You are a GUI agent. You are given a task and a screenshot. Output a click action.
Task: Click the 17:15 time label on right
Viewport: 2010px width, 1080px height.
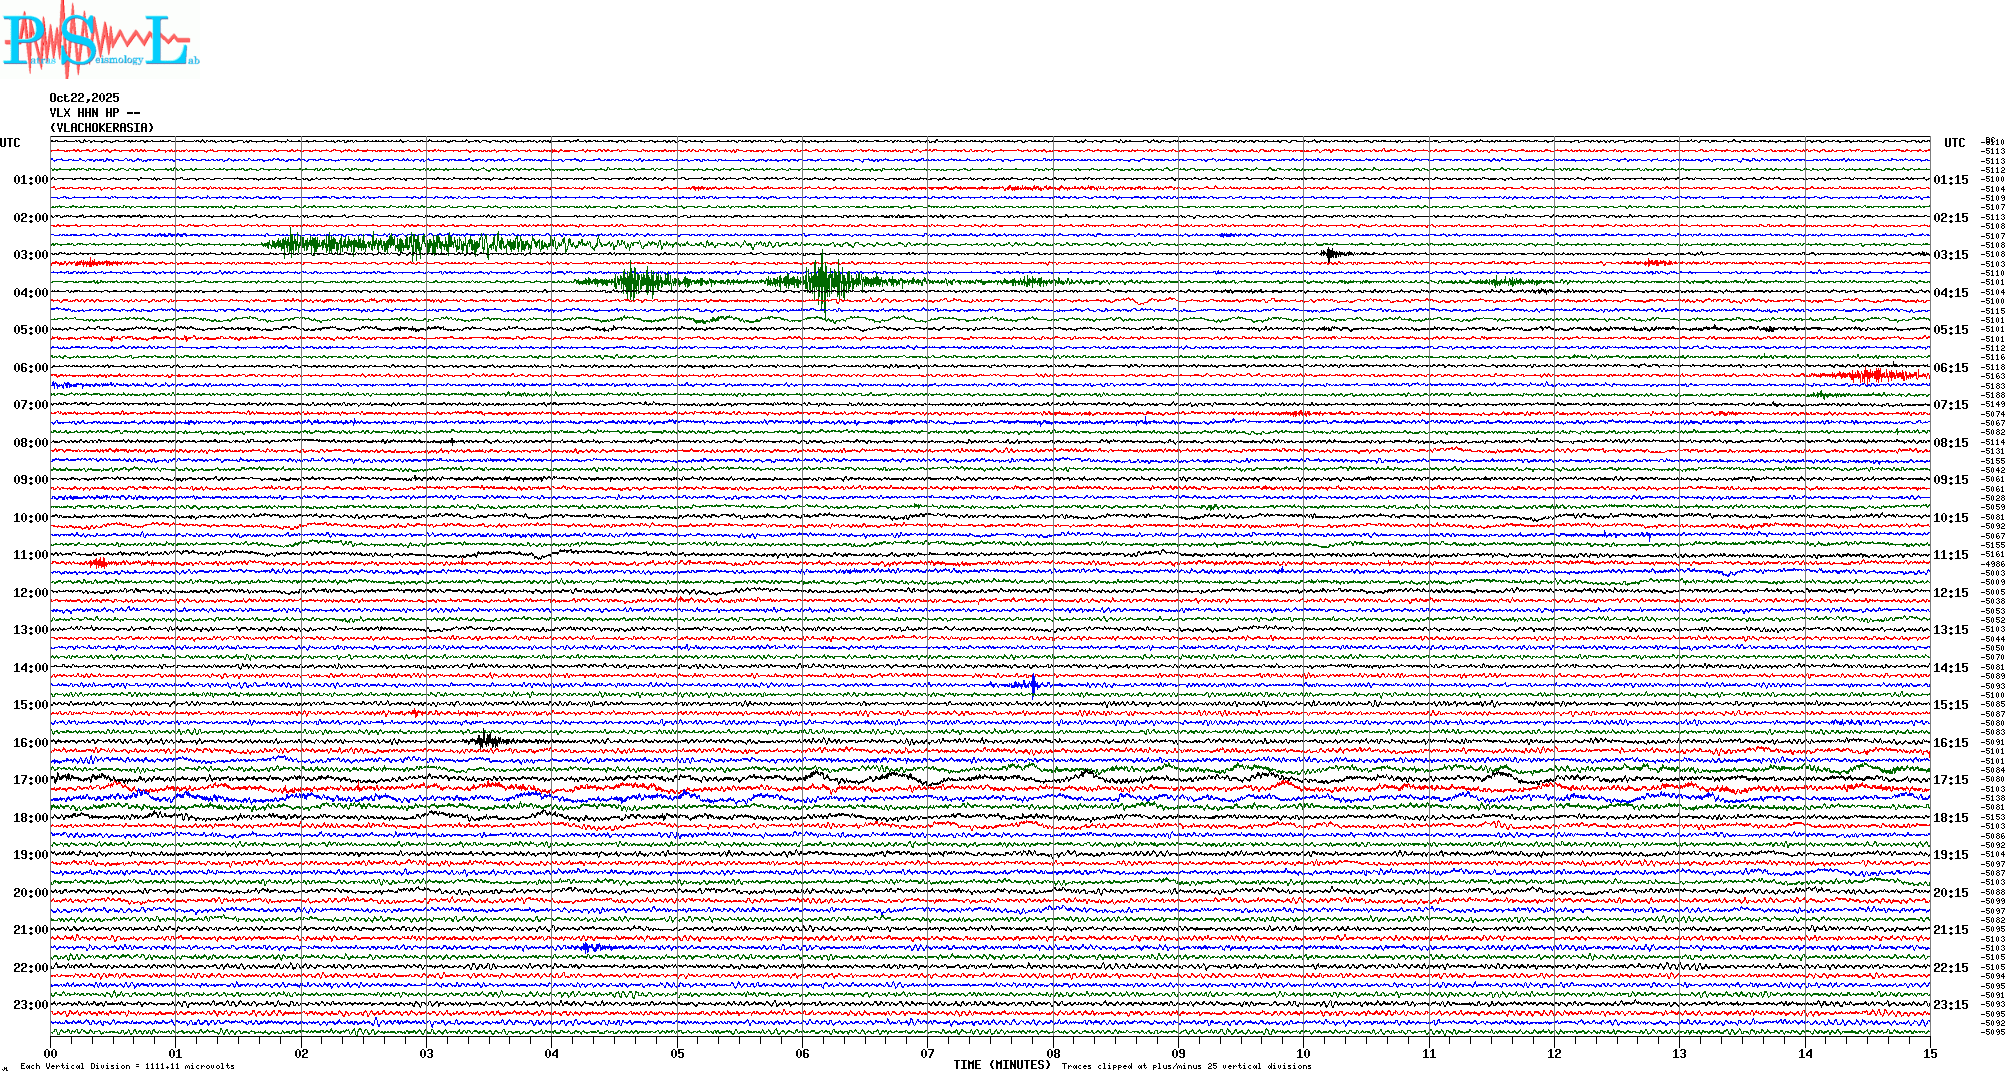1950,780
